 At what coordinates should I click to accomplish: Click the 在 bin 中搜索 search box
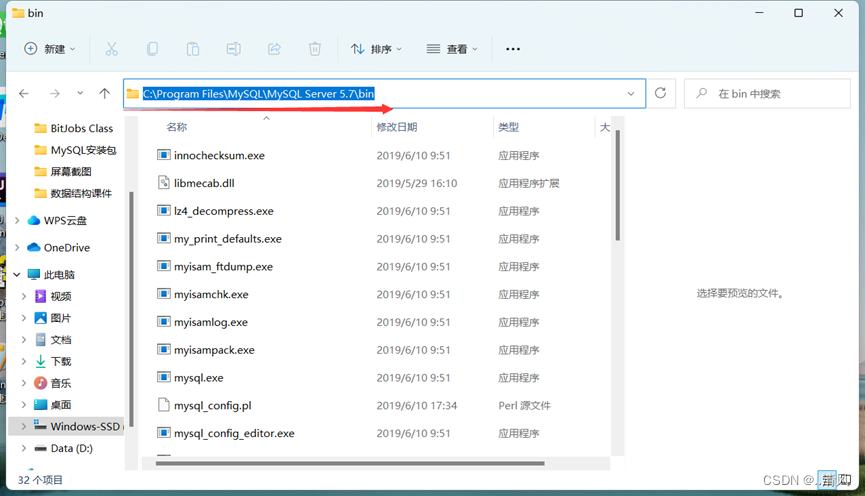[767, 94]
